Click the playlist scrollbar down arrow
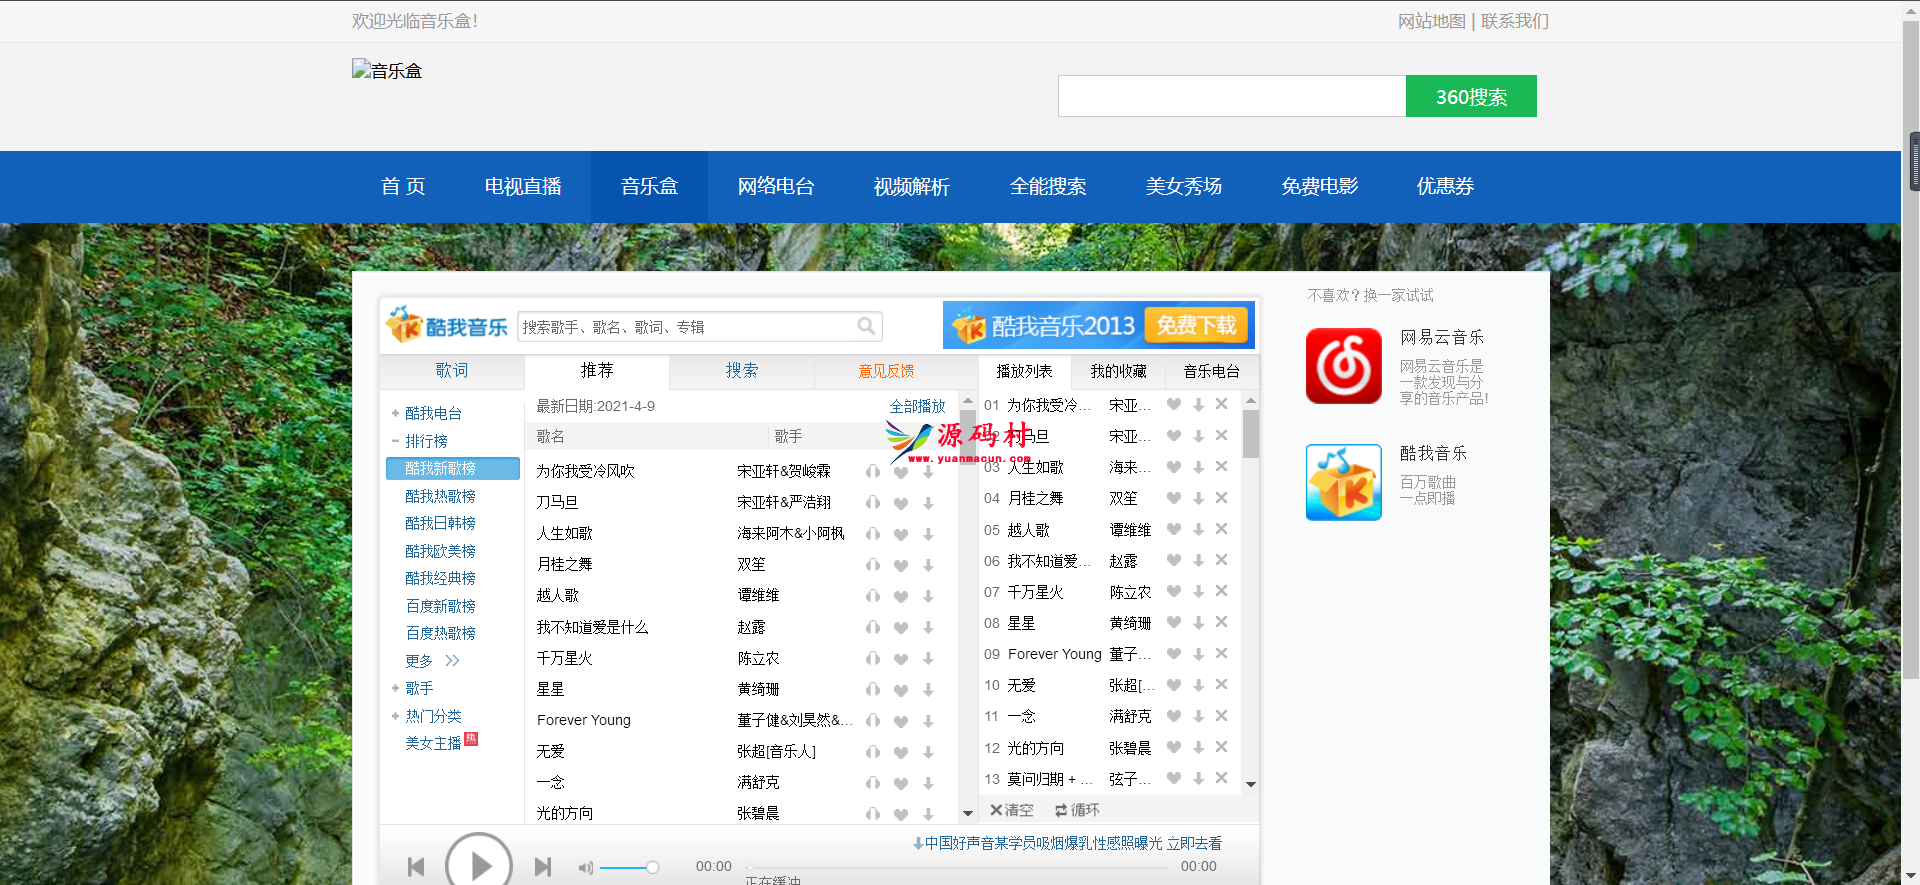The image size is (1920, 885). coord(1250,785)
